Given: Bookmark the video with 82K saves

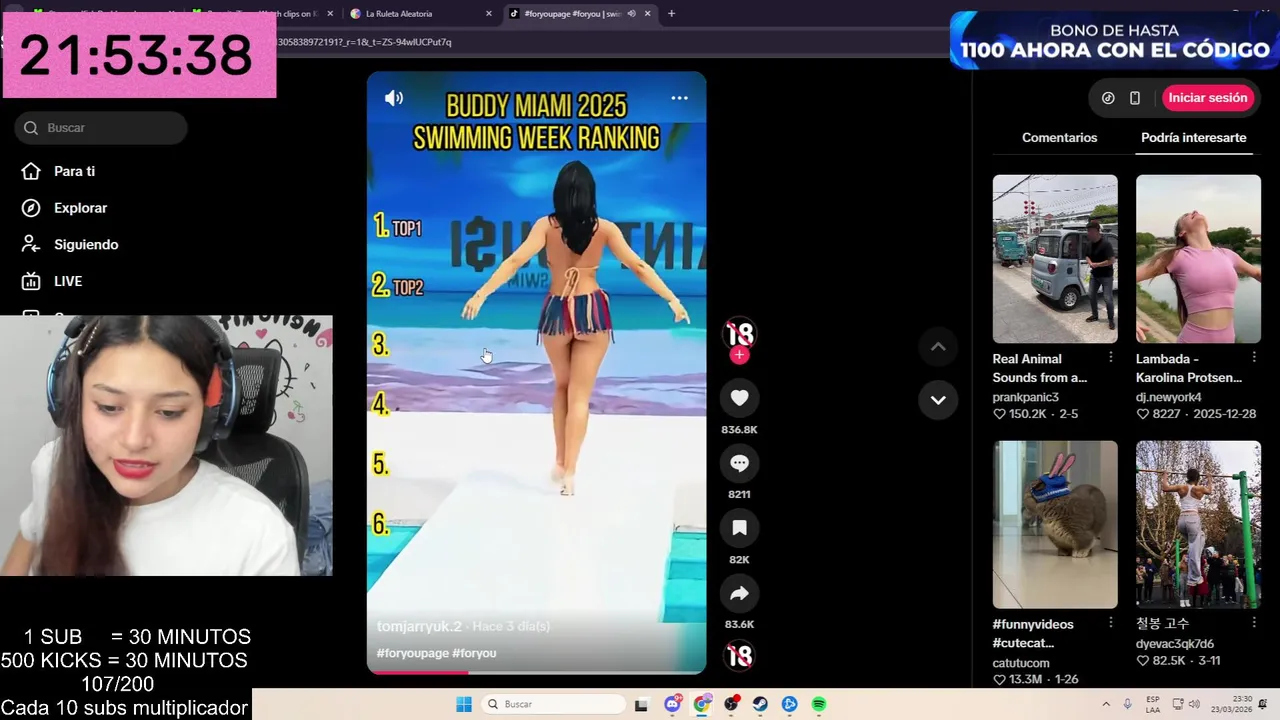Looking at the screenshot, I should 739,528.
